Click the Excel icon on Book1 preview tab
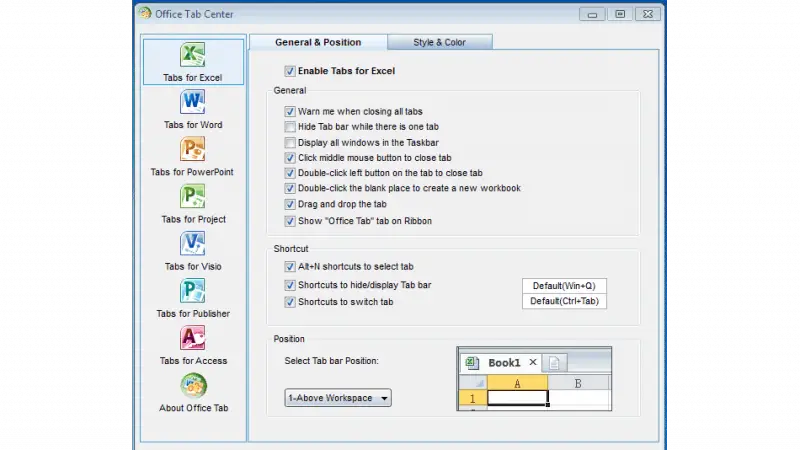This screenshot has height=450, width=800. point(472,363)
